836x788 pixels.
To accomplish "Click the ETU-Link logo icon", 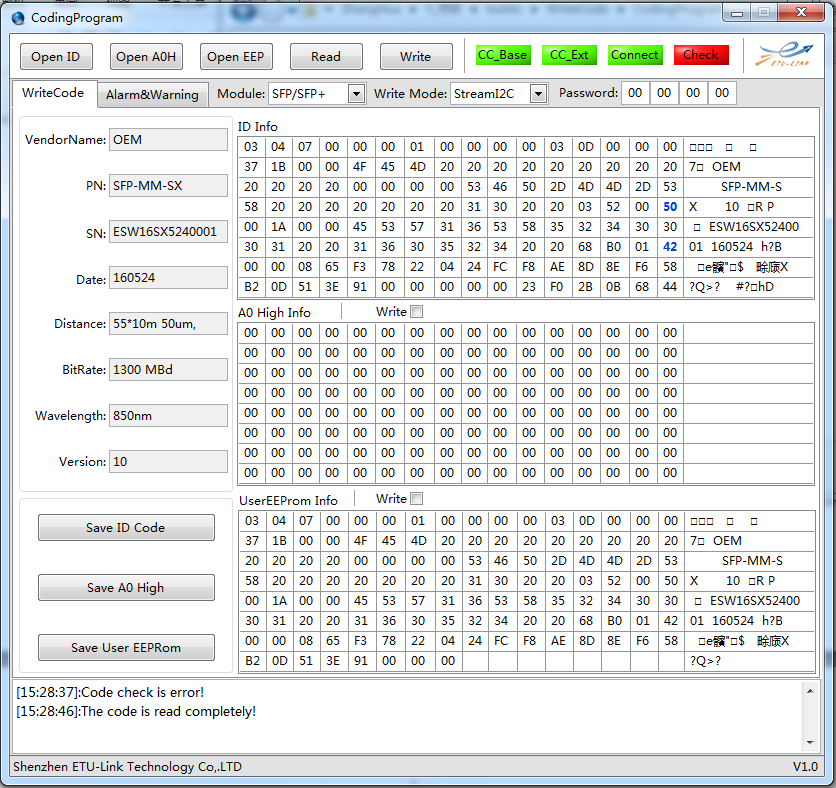I will tap(784, 54).
